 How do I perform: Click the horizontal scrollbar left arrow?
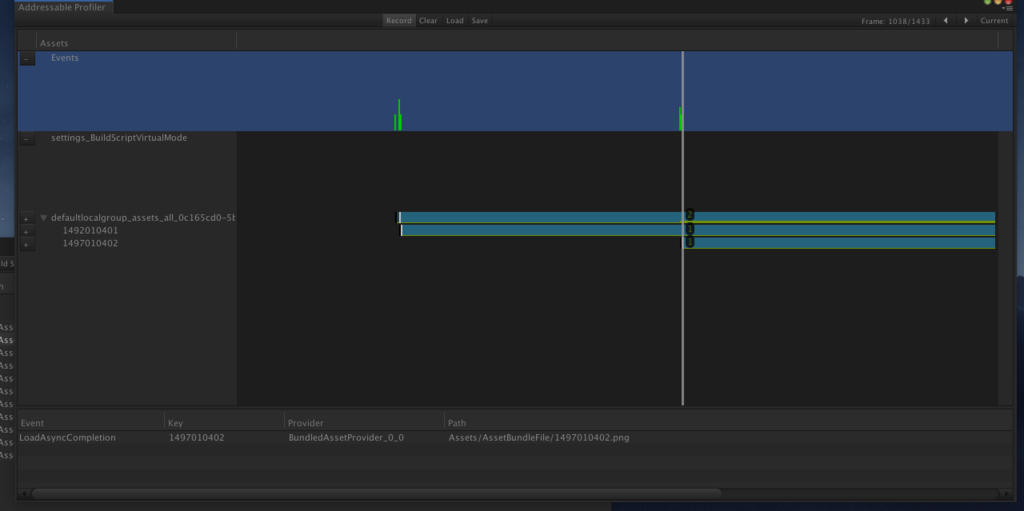25,494
